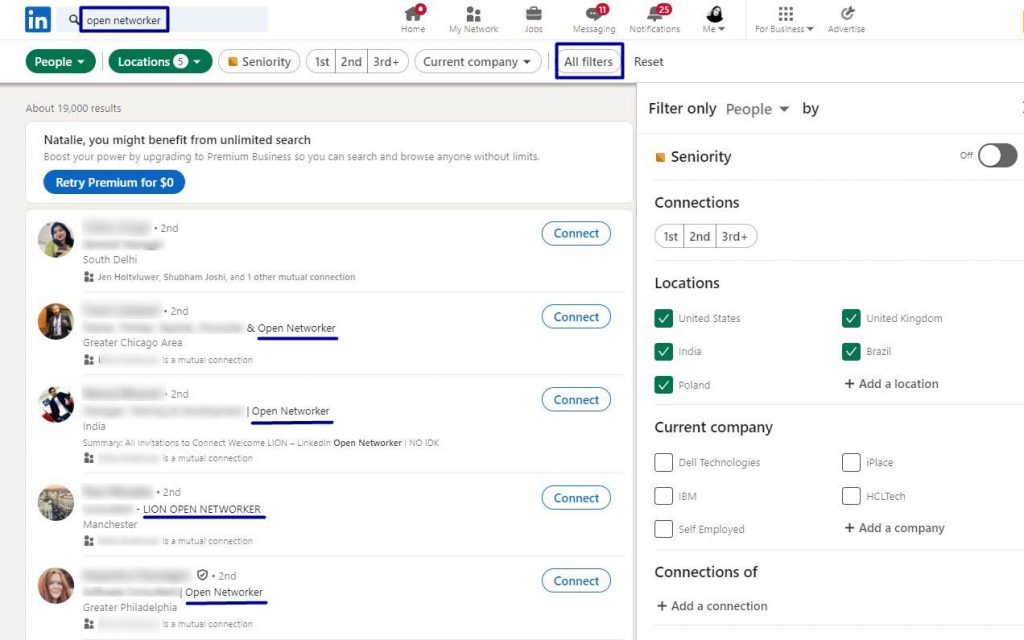Click Retry Premium for $0
The height and width of the screenshot is (640, 1024).
coord(114,182)
